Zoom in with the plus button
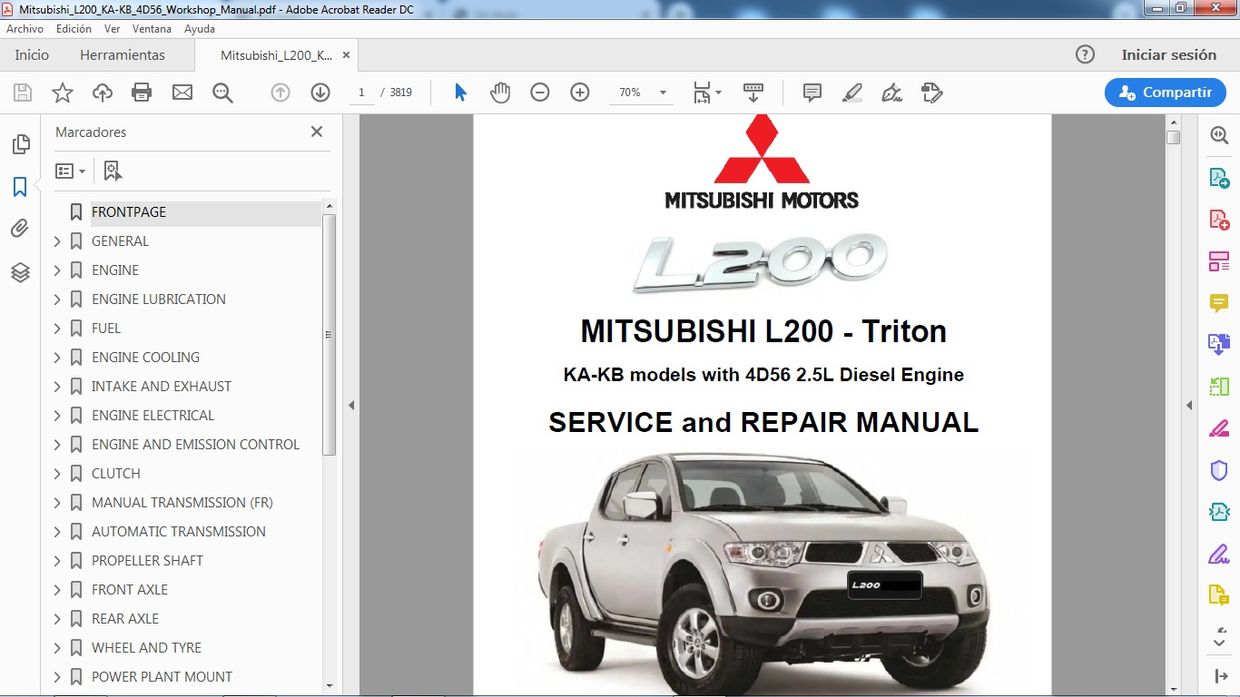Image resolution: width=1240 pixels, height=697 pixels. (580, 93)
